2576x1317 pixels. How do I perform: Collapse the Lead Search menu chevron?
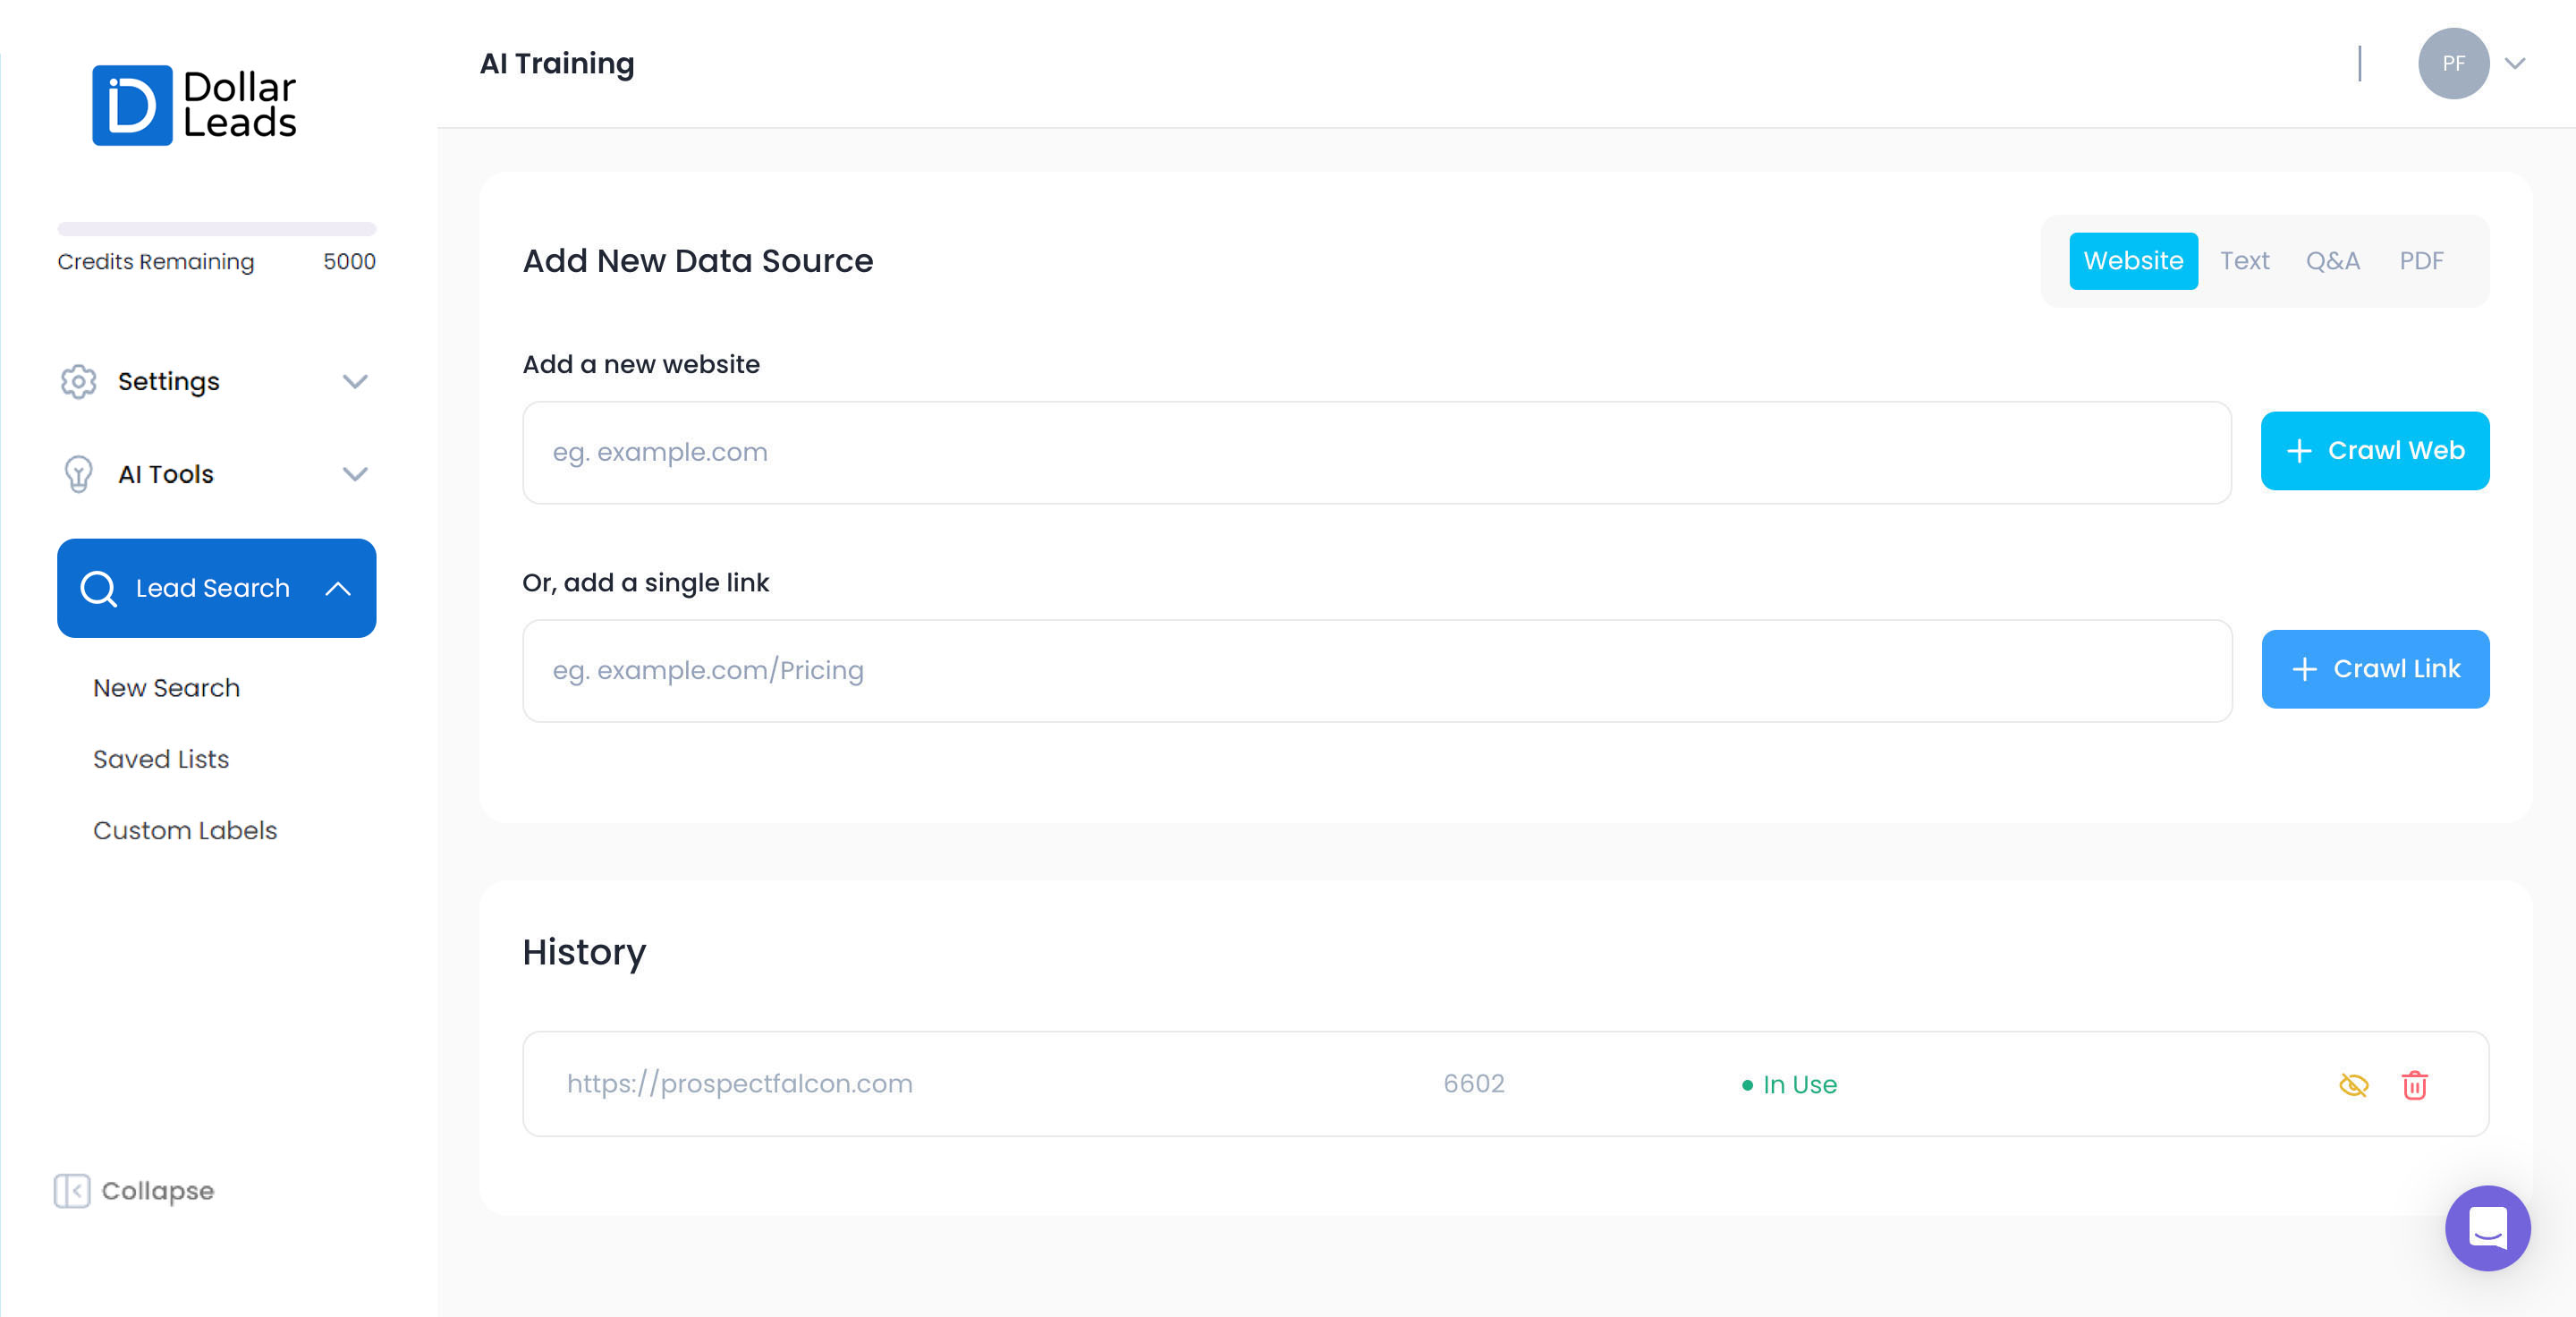pyautogui.click(x=338, y=588)
